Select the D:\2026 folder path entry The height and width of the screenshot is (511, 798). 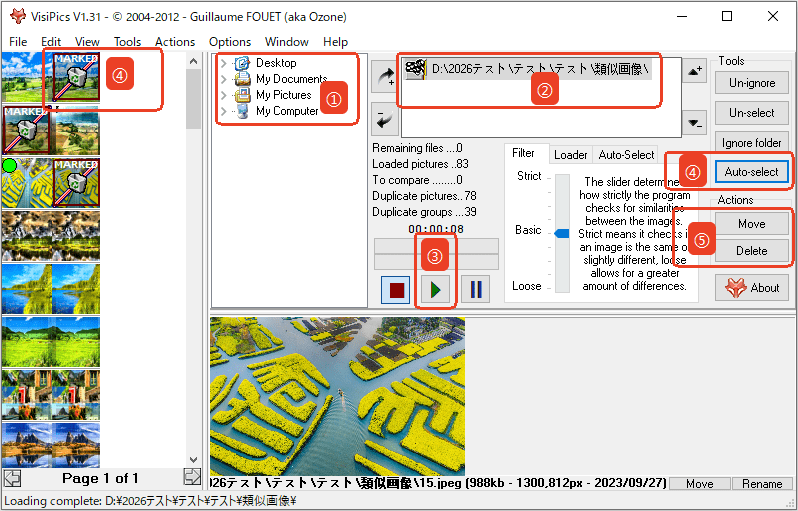[x=528, y=69]
